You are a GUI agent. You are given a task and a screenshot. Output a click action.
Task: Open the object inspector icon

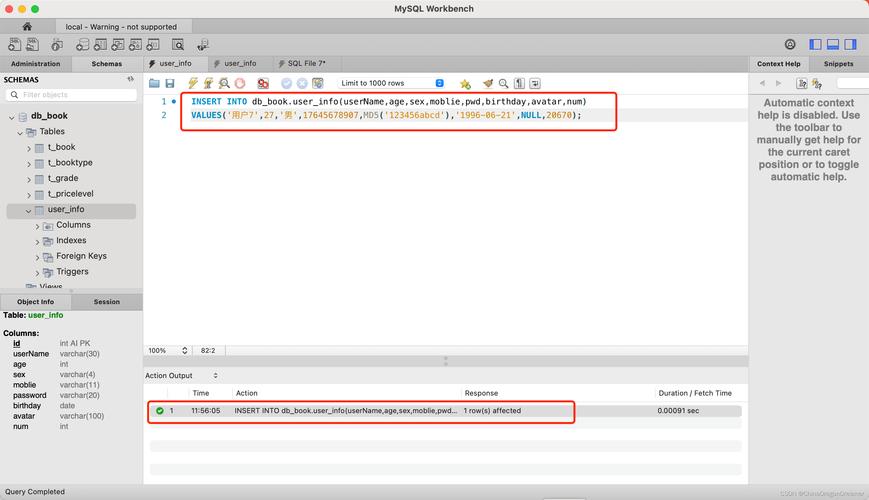[57, 45]
